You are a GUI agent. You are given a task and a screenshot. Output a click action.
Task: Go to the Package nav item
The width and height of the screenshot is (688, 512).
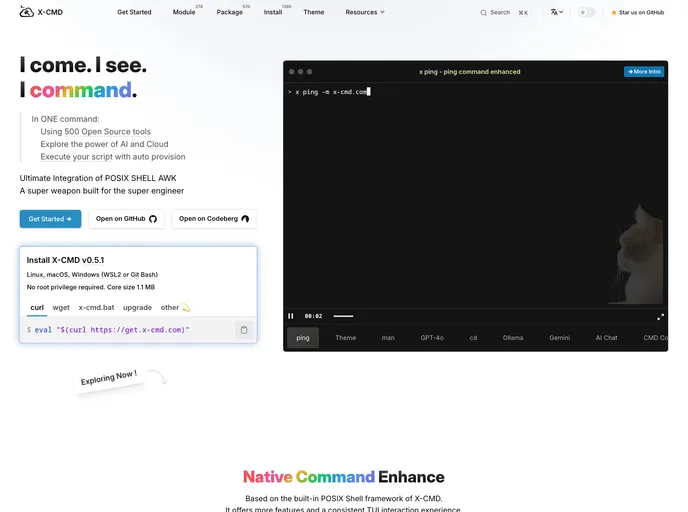tap(229, 12)
